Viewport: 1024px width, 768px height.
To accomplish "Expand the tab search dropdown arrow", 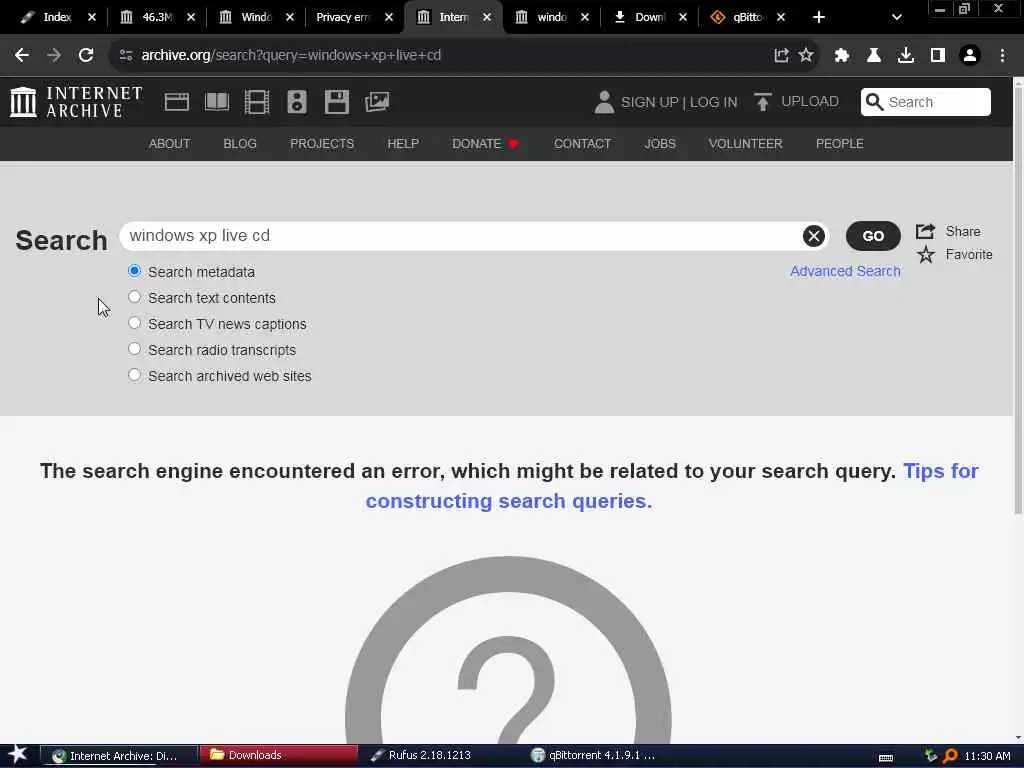I will pos(897,18).
